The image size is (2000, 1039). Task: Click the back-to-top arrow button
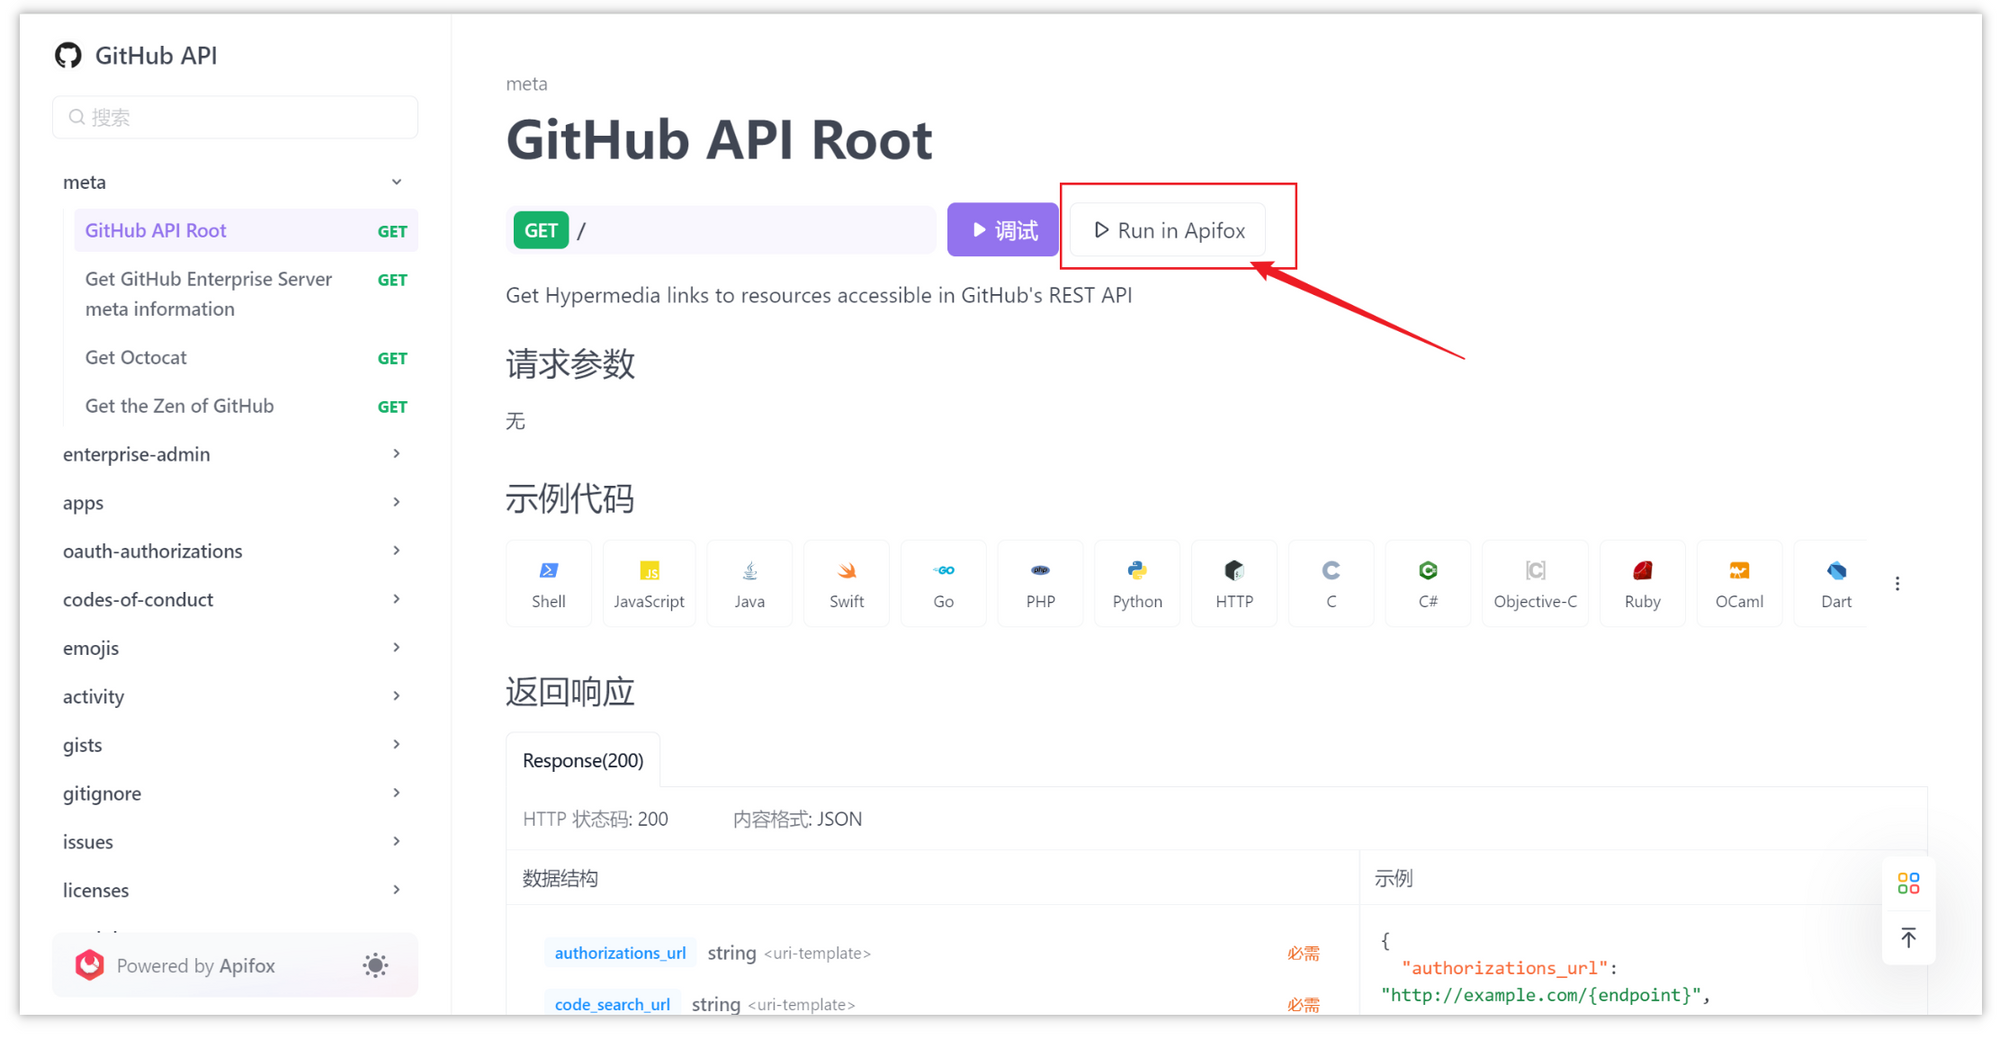coord(1908,938)
